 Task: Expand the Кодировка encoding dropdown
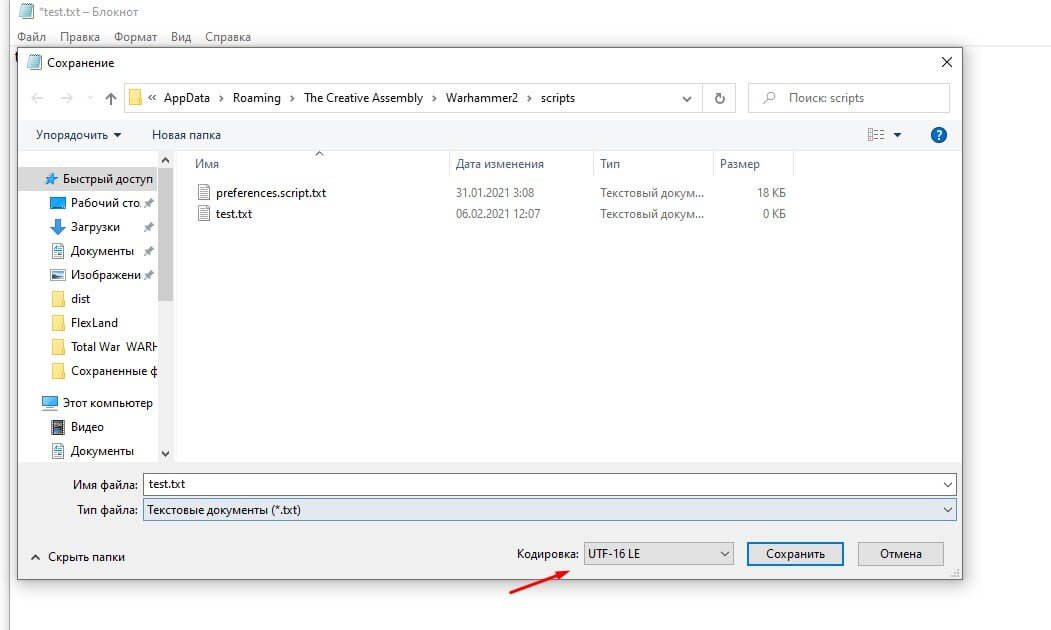(x=660, y=554)
